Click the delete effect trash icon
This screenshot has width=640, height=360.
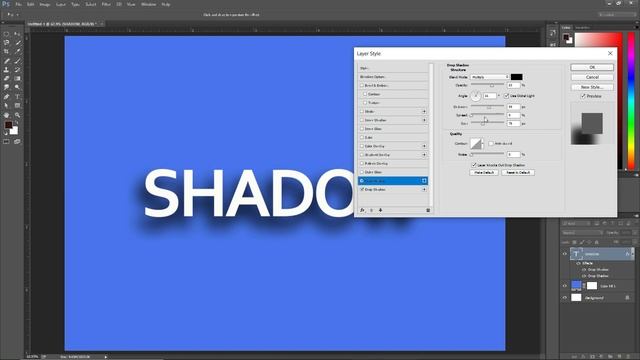coord(428,210)
